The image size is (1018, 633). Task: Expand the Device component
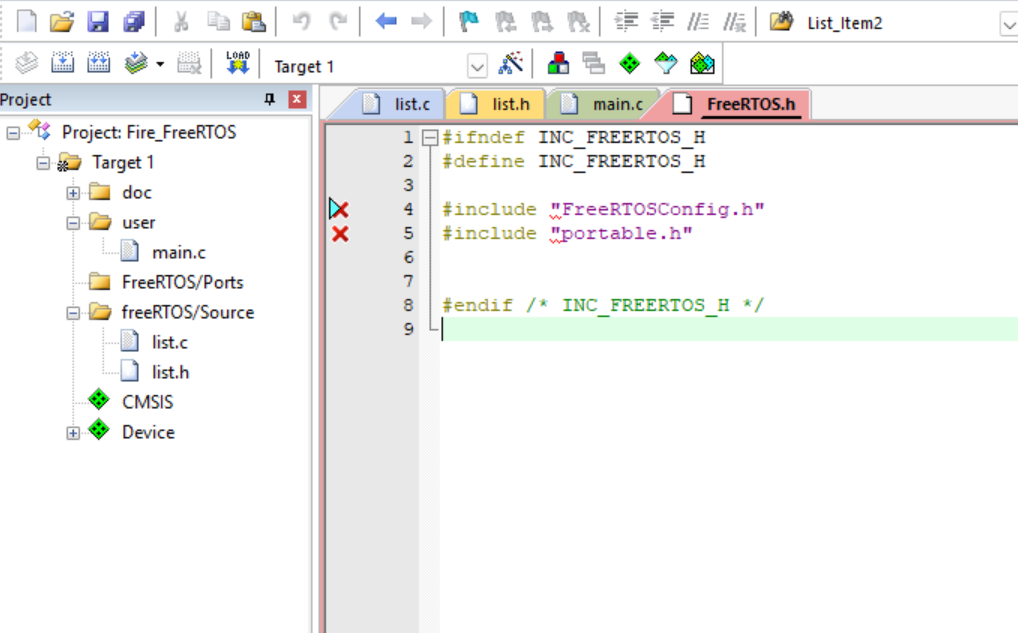(73, 433)
